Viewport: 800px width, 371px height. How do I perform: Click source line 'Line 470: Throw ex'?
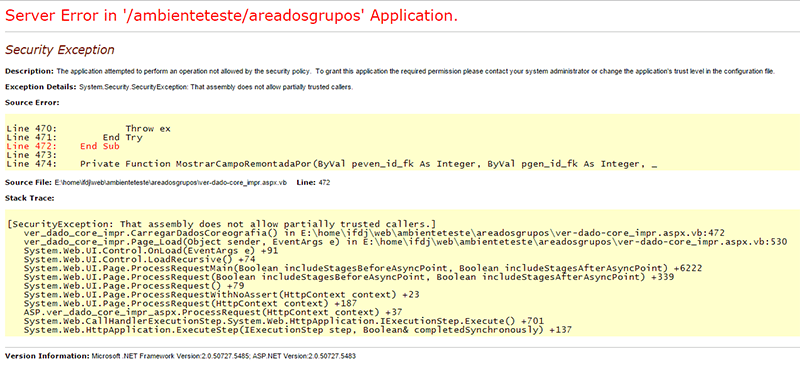pos(89,129)
